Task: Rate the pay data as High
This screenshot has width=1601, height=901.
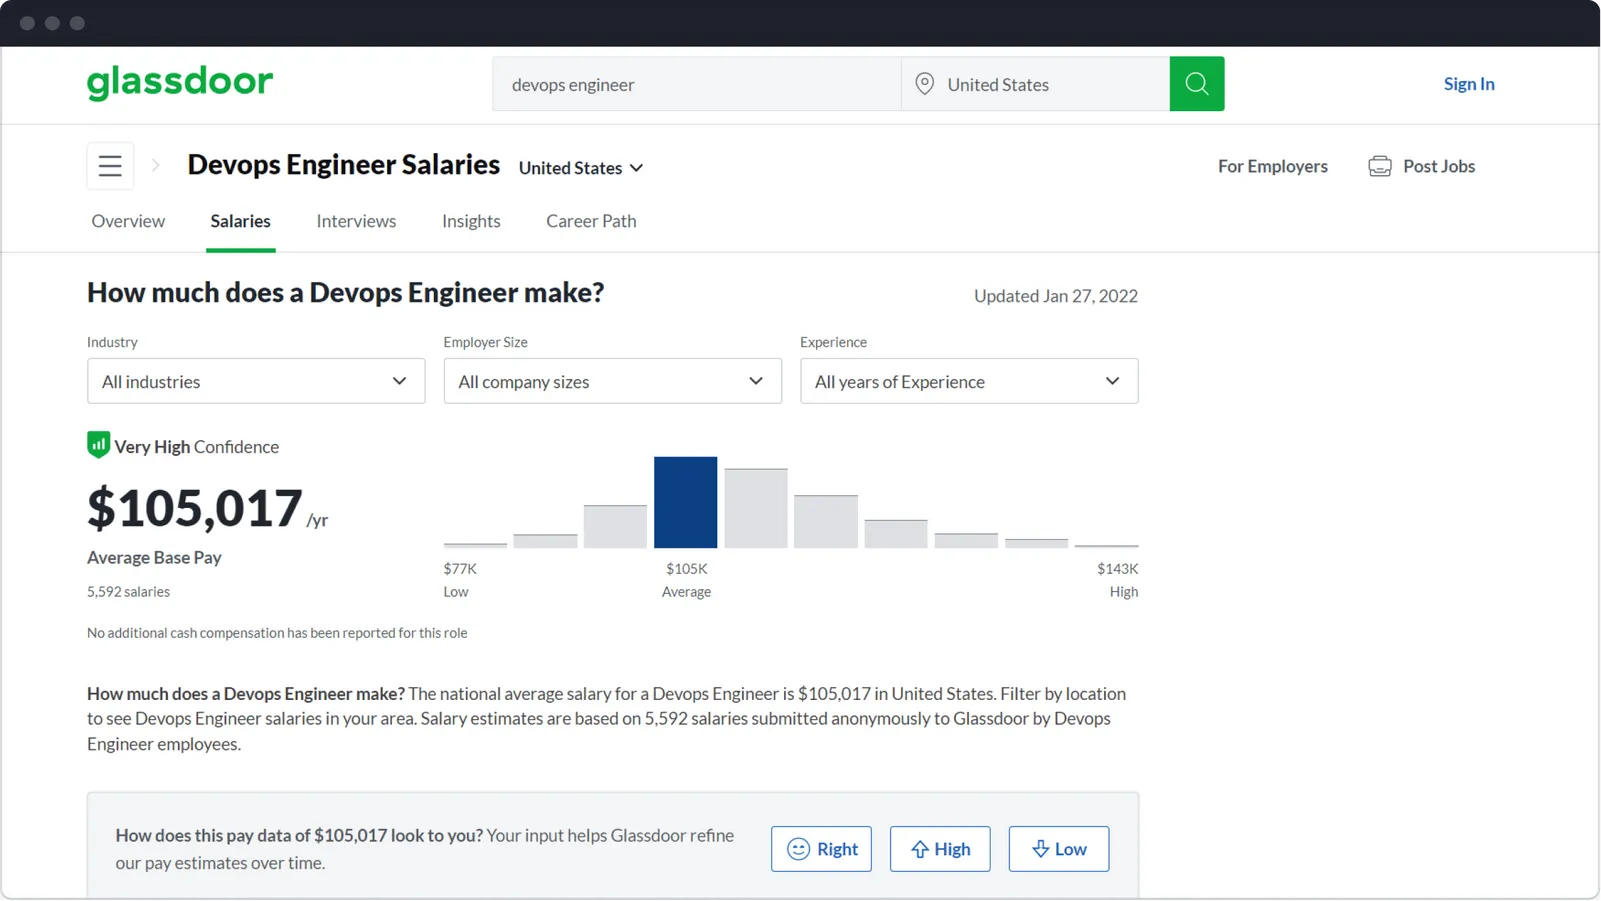Action: (940, 849)
